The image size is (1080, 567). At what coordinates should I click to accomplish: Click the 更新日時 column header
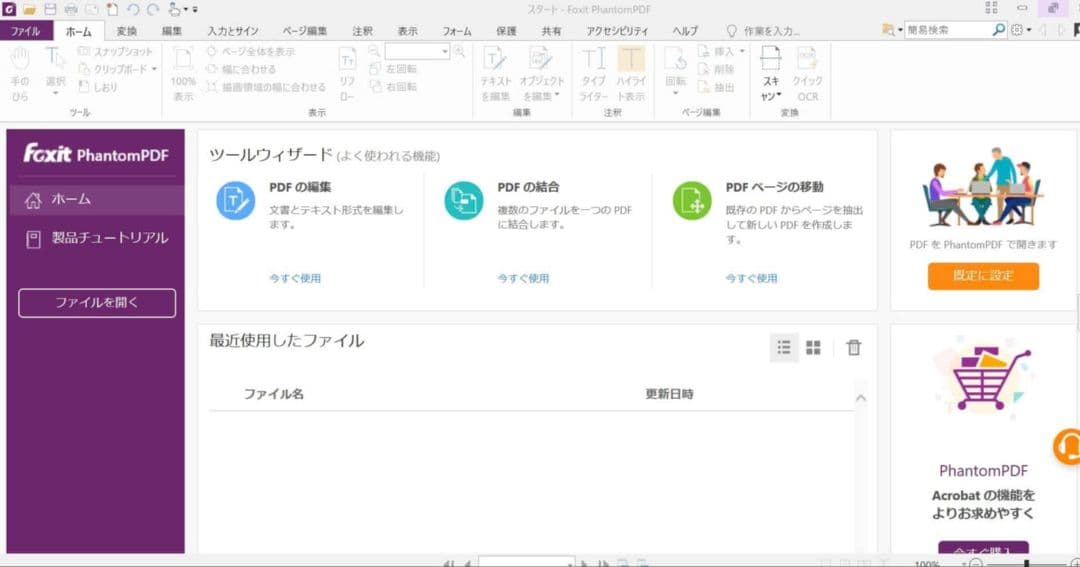tap(669, 394)
